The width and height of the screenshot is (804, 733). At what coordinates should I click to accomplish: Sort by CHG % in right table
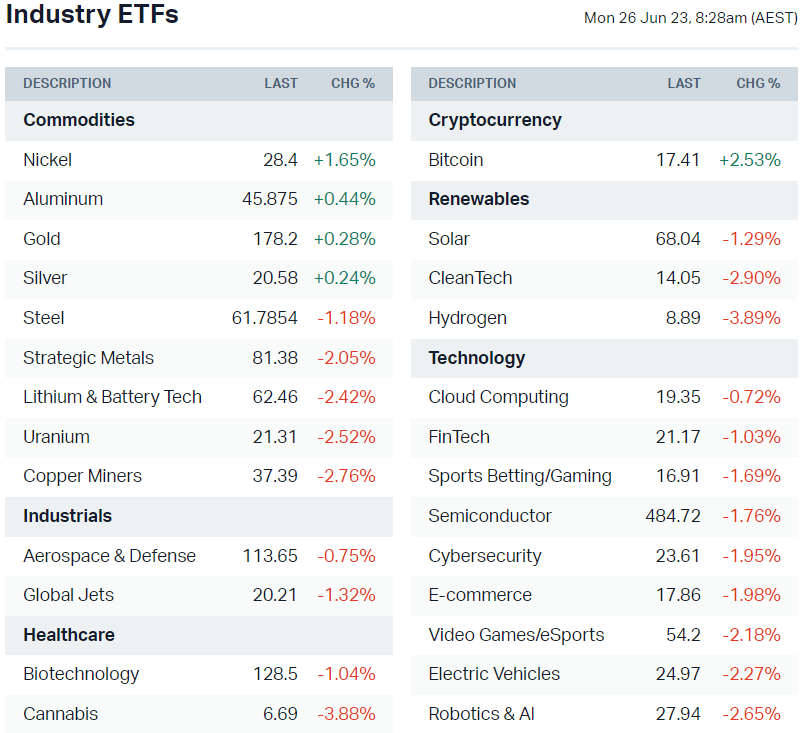pyautogui.click(x=758, y=83)
